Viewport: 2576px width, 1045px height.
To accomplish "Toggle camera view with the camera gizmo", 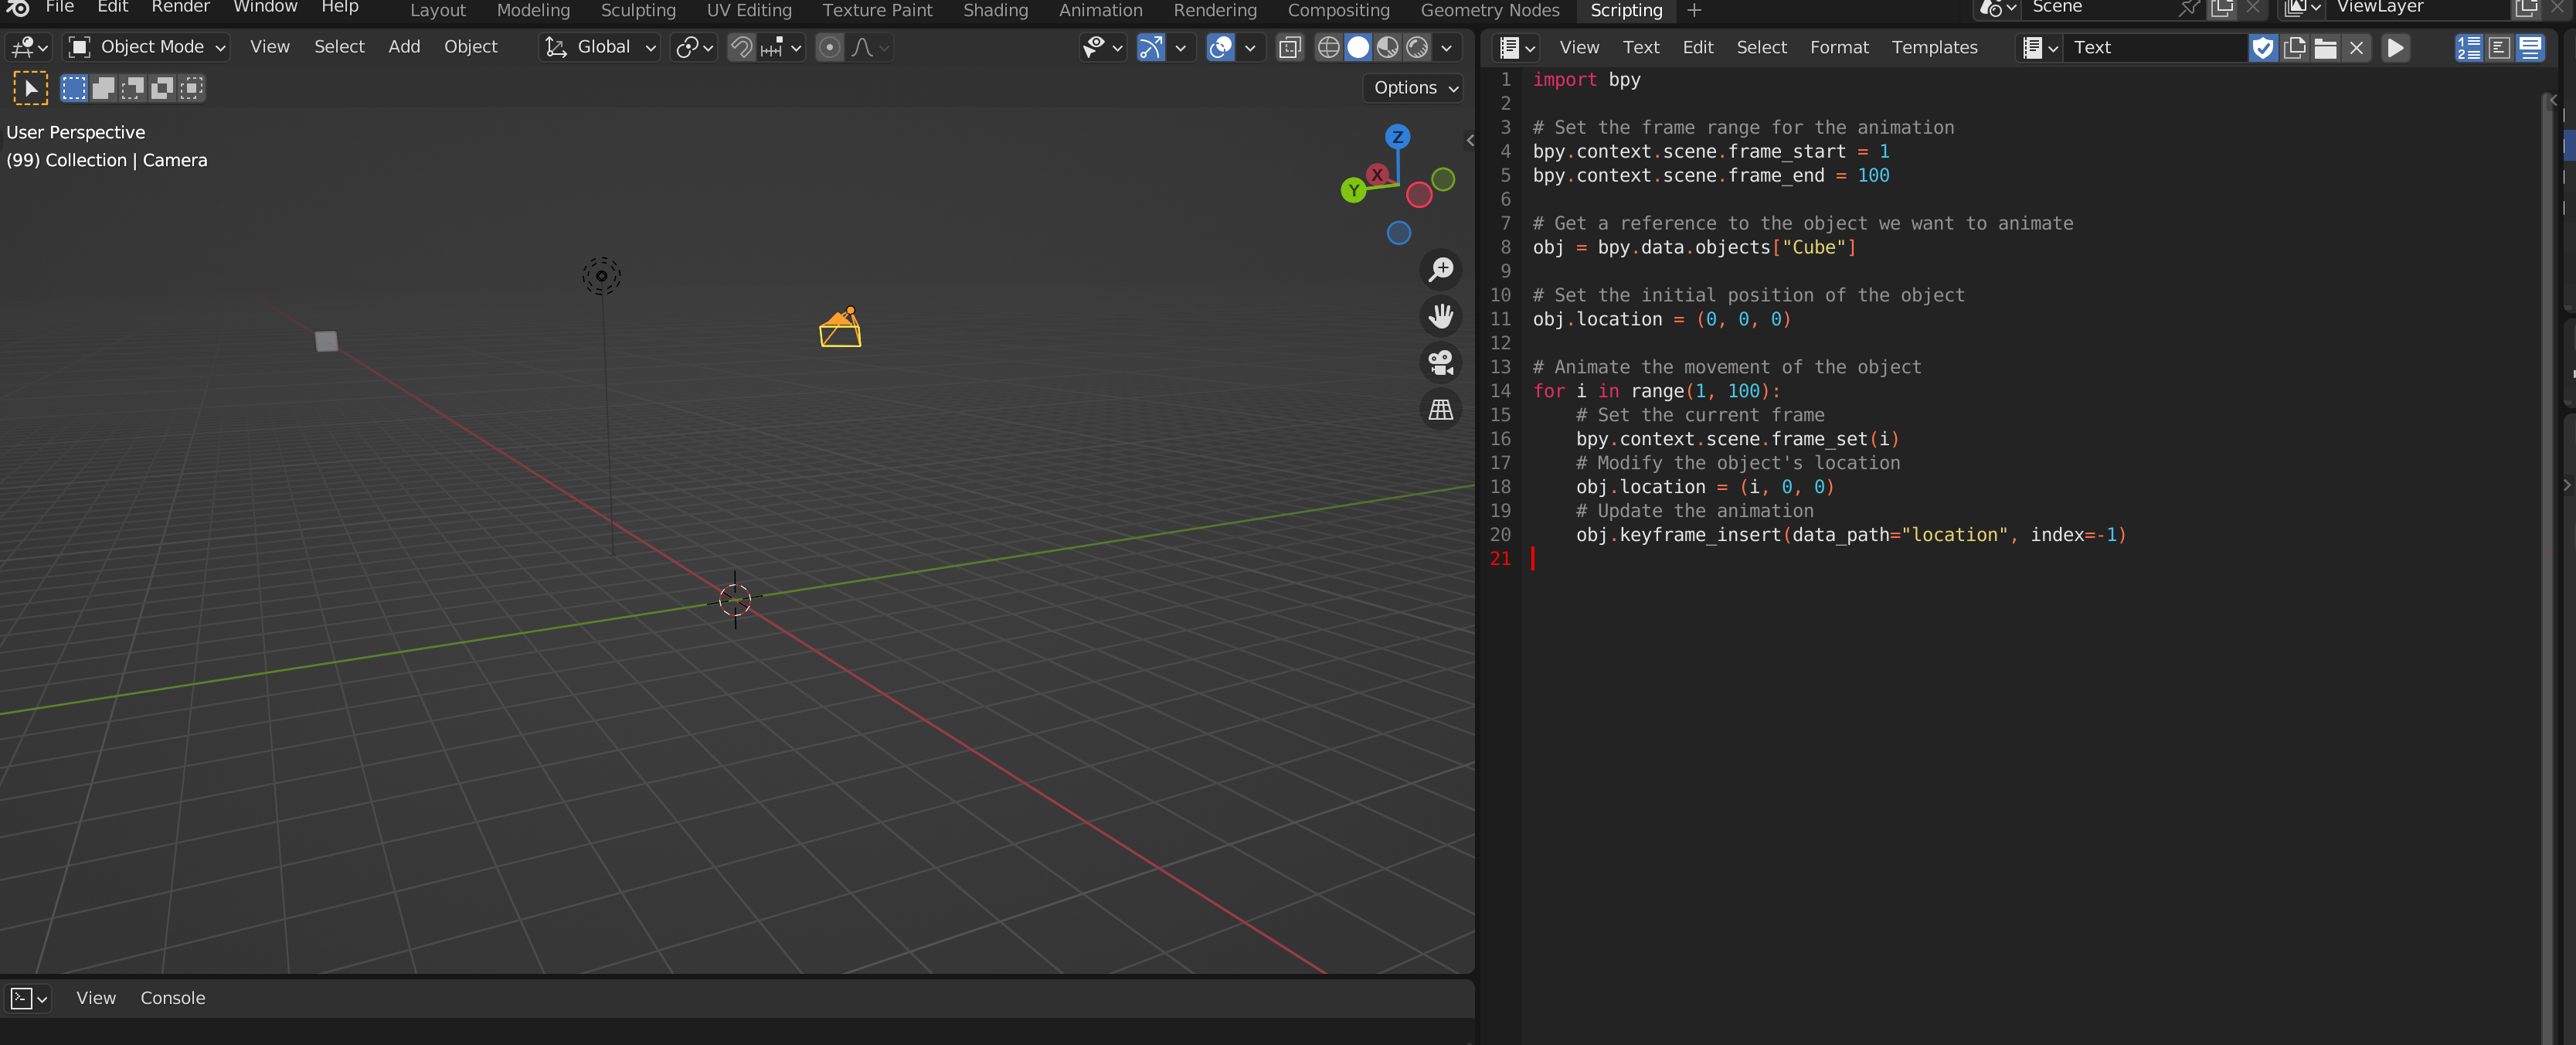I will (1440, 362).
